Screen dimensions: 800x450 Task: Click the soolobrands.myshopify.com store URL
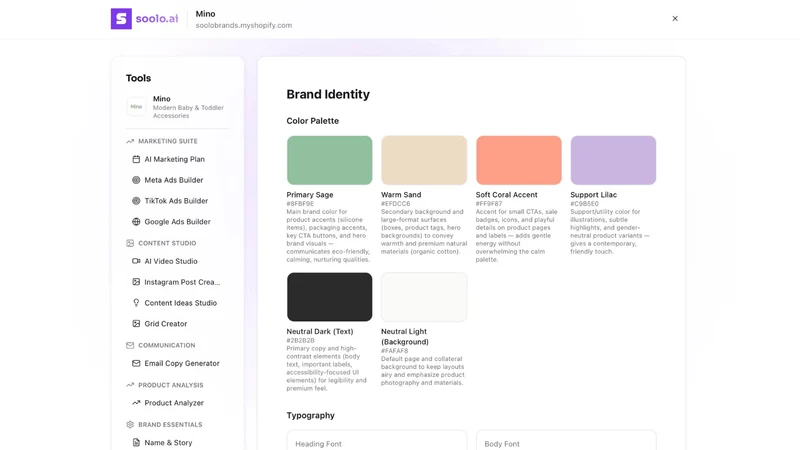click(244, 26)
